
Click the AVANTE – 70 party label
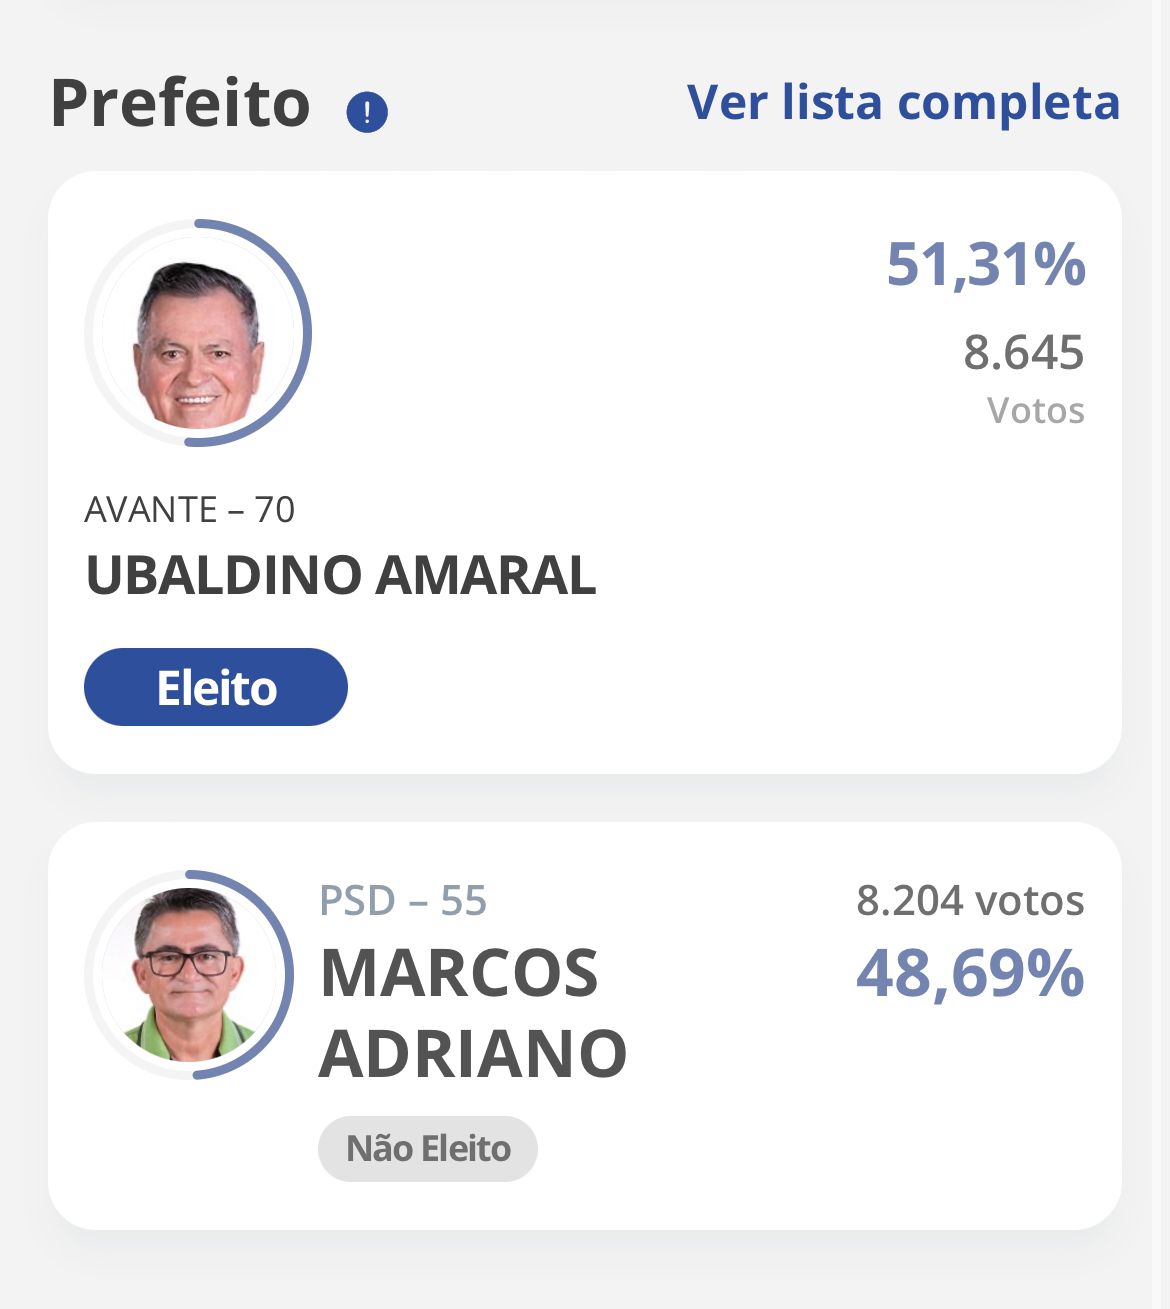coord(190,510)
